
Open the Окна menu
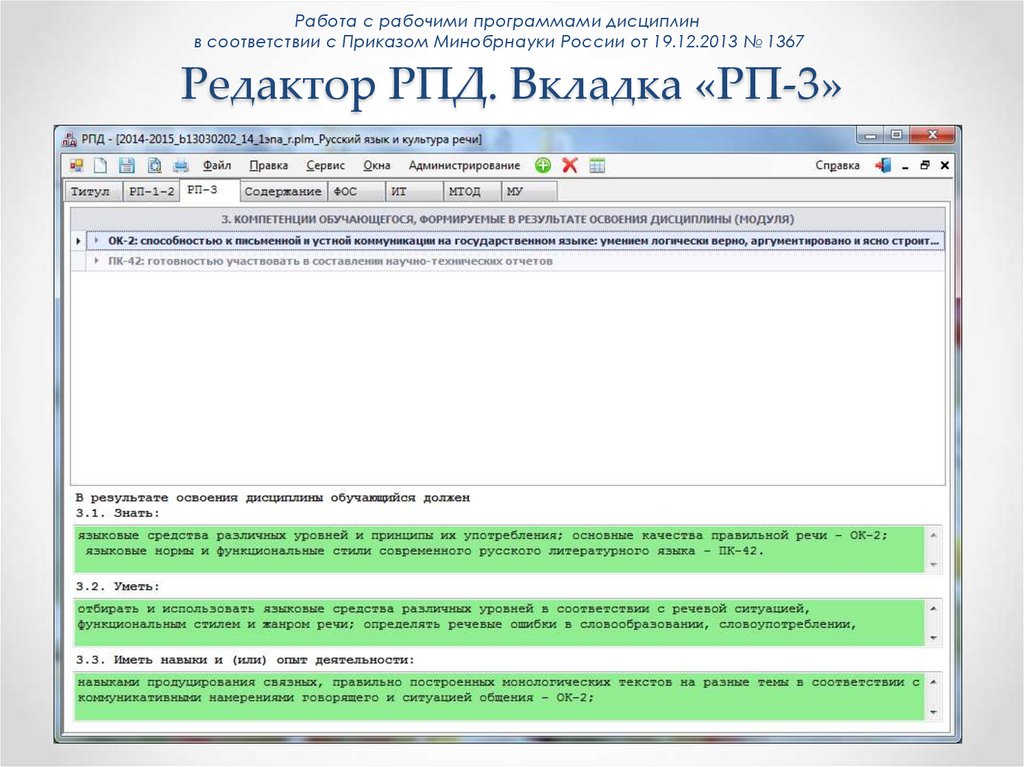[x=375, y=165]
